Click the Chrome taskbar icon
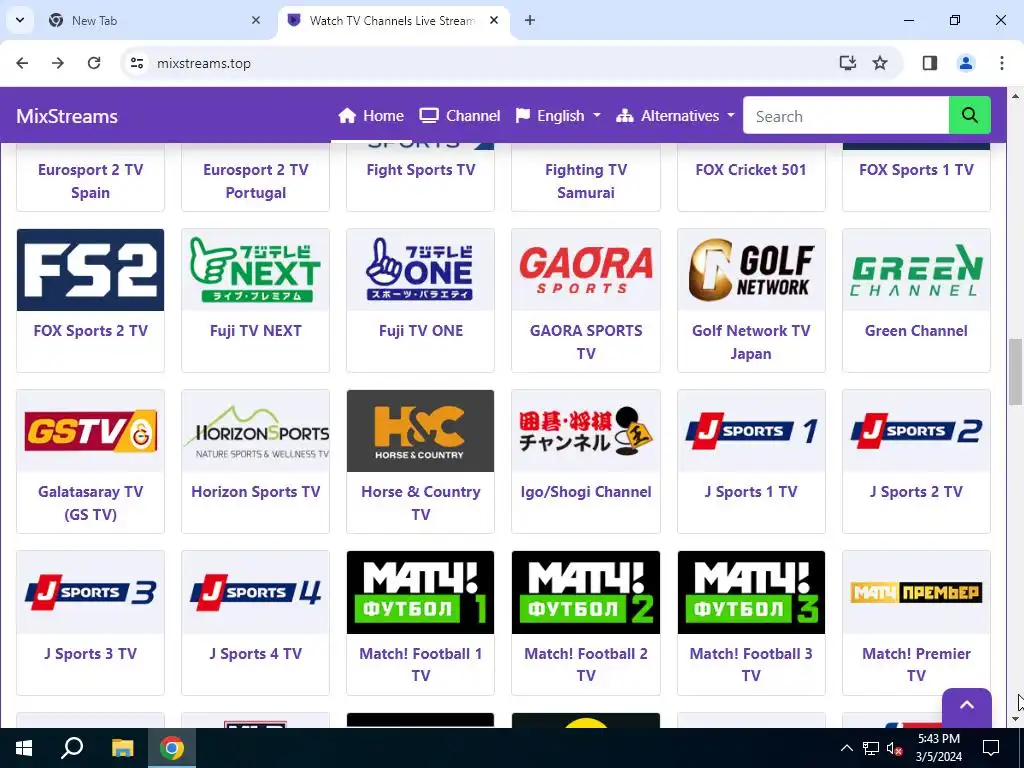1024x768 pixels. point(172,748)
